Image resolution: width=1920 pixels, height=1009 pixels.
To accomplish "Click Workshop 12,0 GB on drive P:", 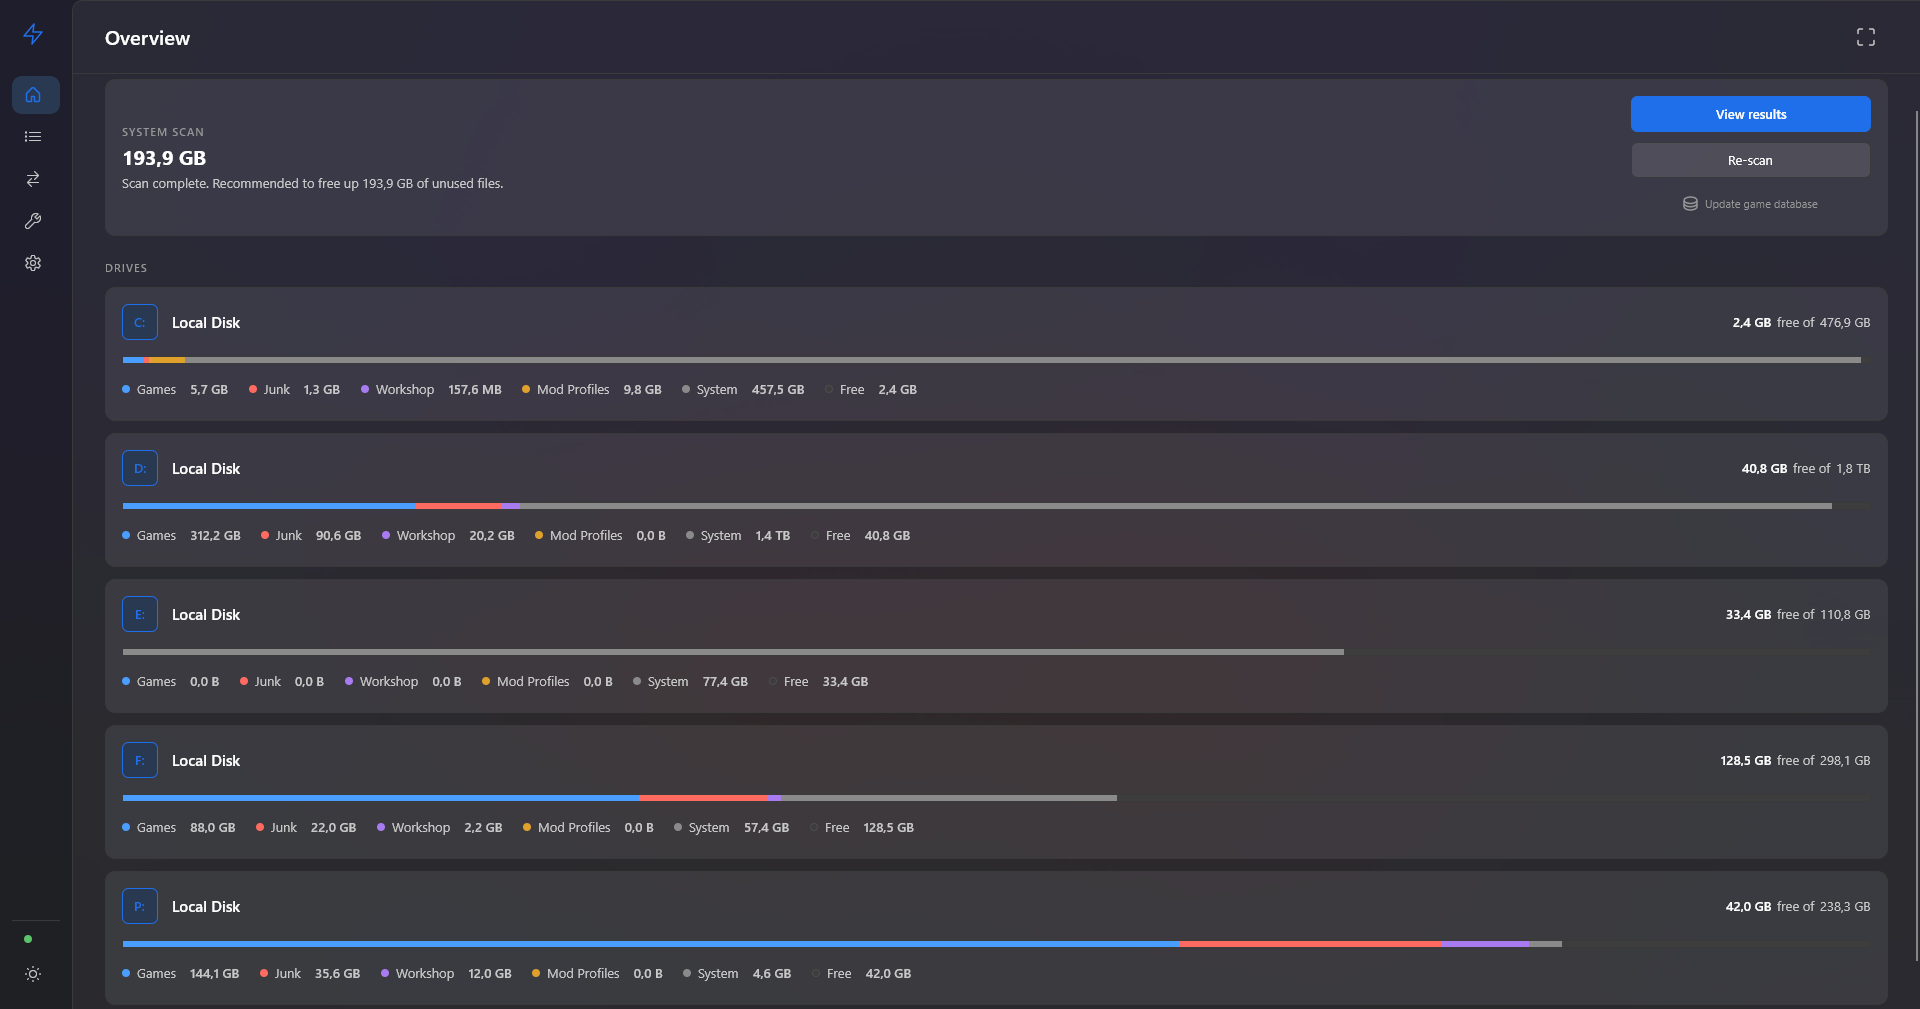I will pos(446,974).
